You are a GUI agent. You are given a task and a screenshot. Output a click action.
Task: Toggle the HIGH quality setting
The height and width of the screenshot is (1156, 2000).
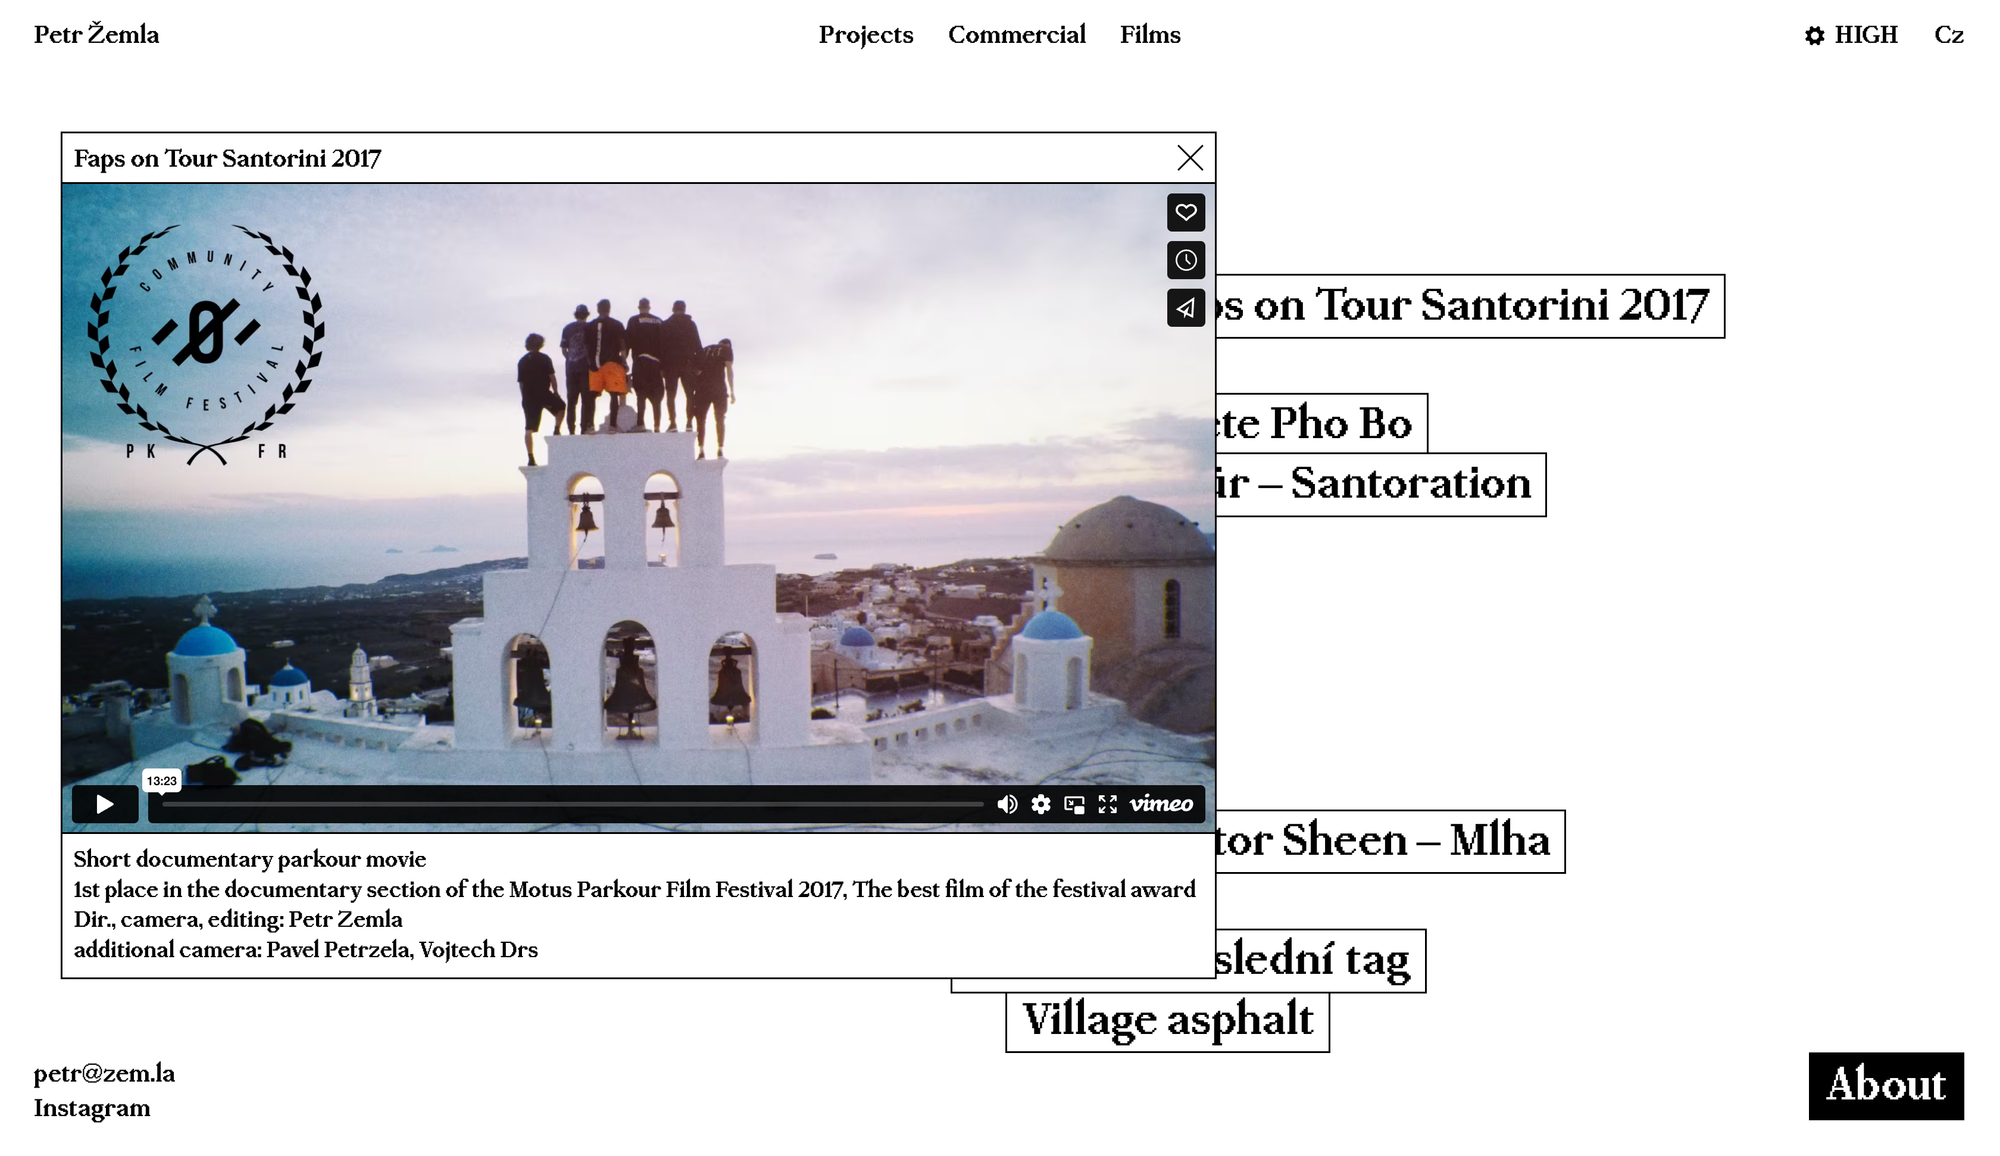[1851, 35]
